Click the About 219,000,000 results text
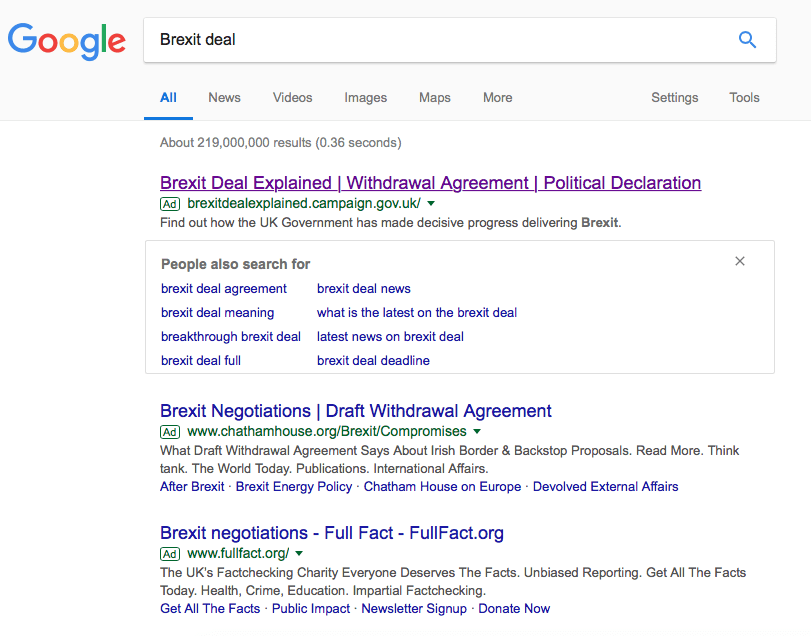811x636 pixels. (x=280, y=143)
